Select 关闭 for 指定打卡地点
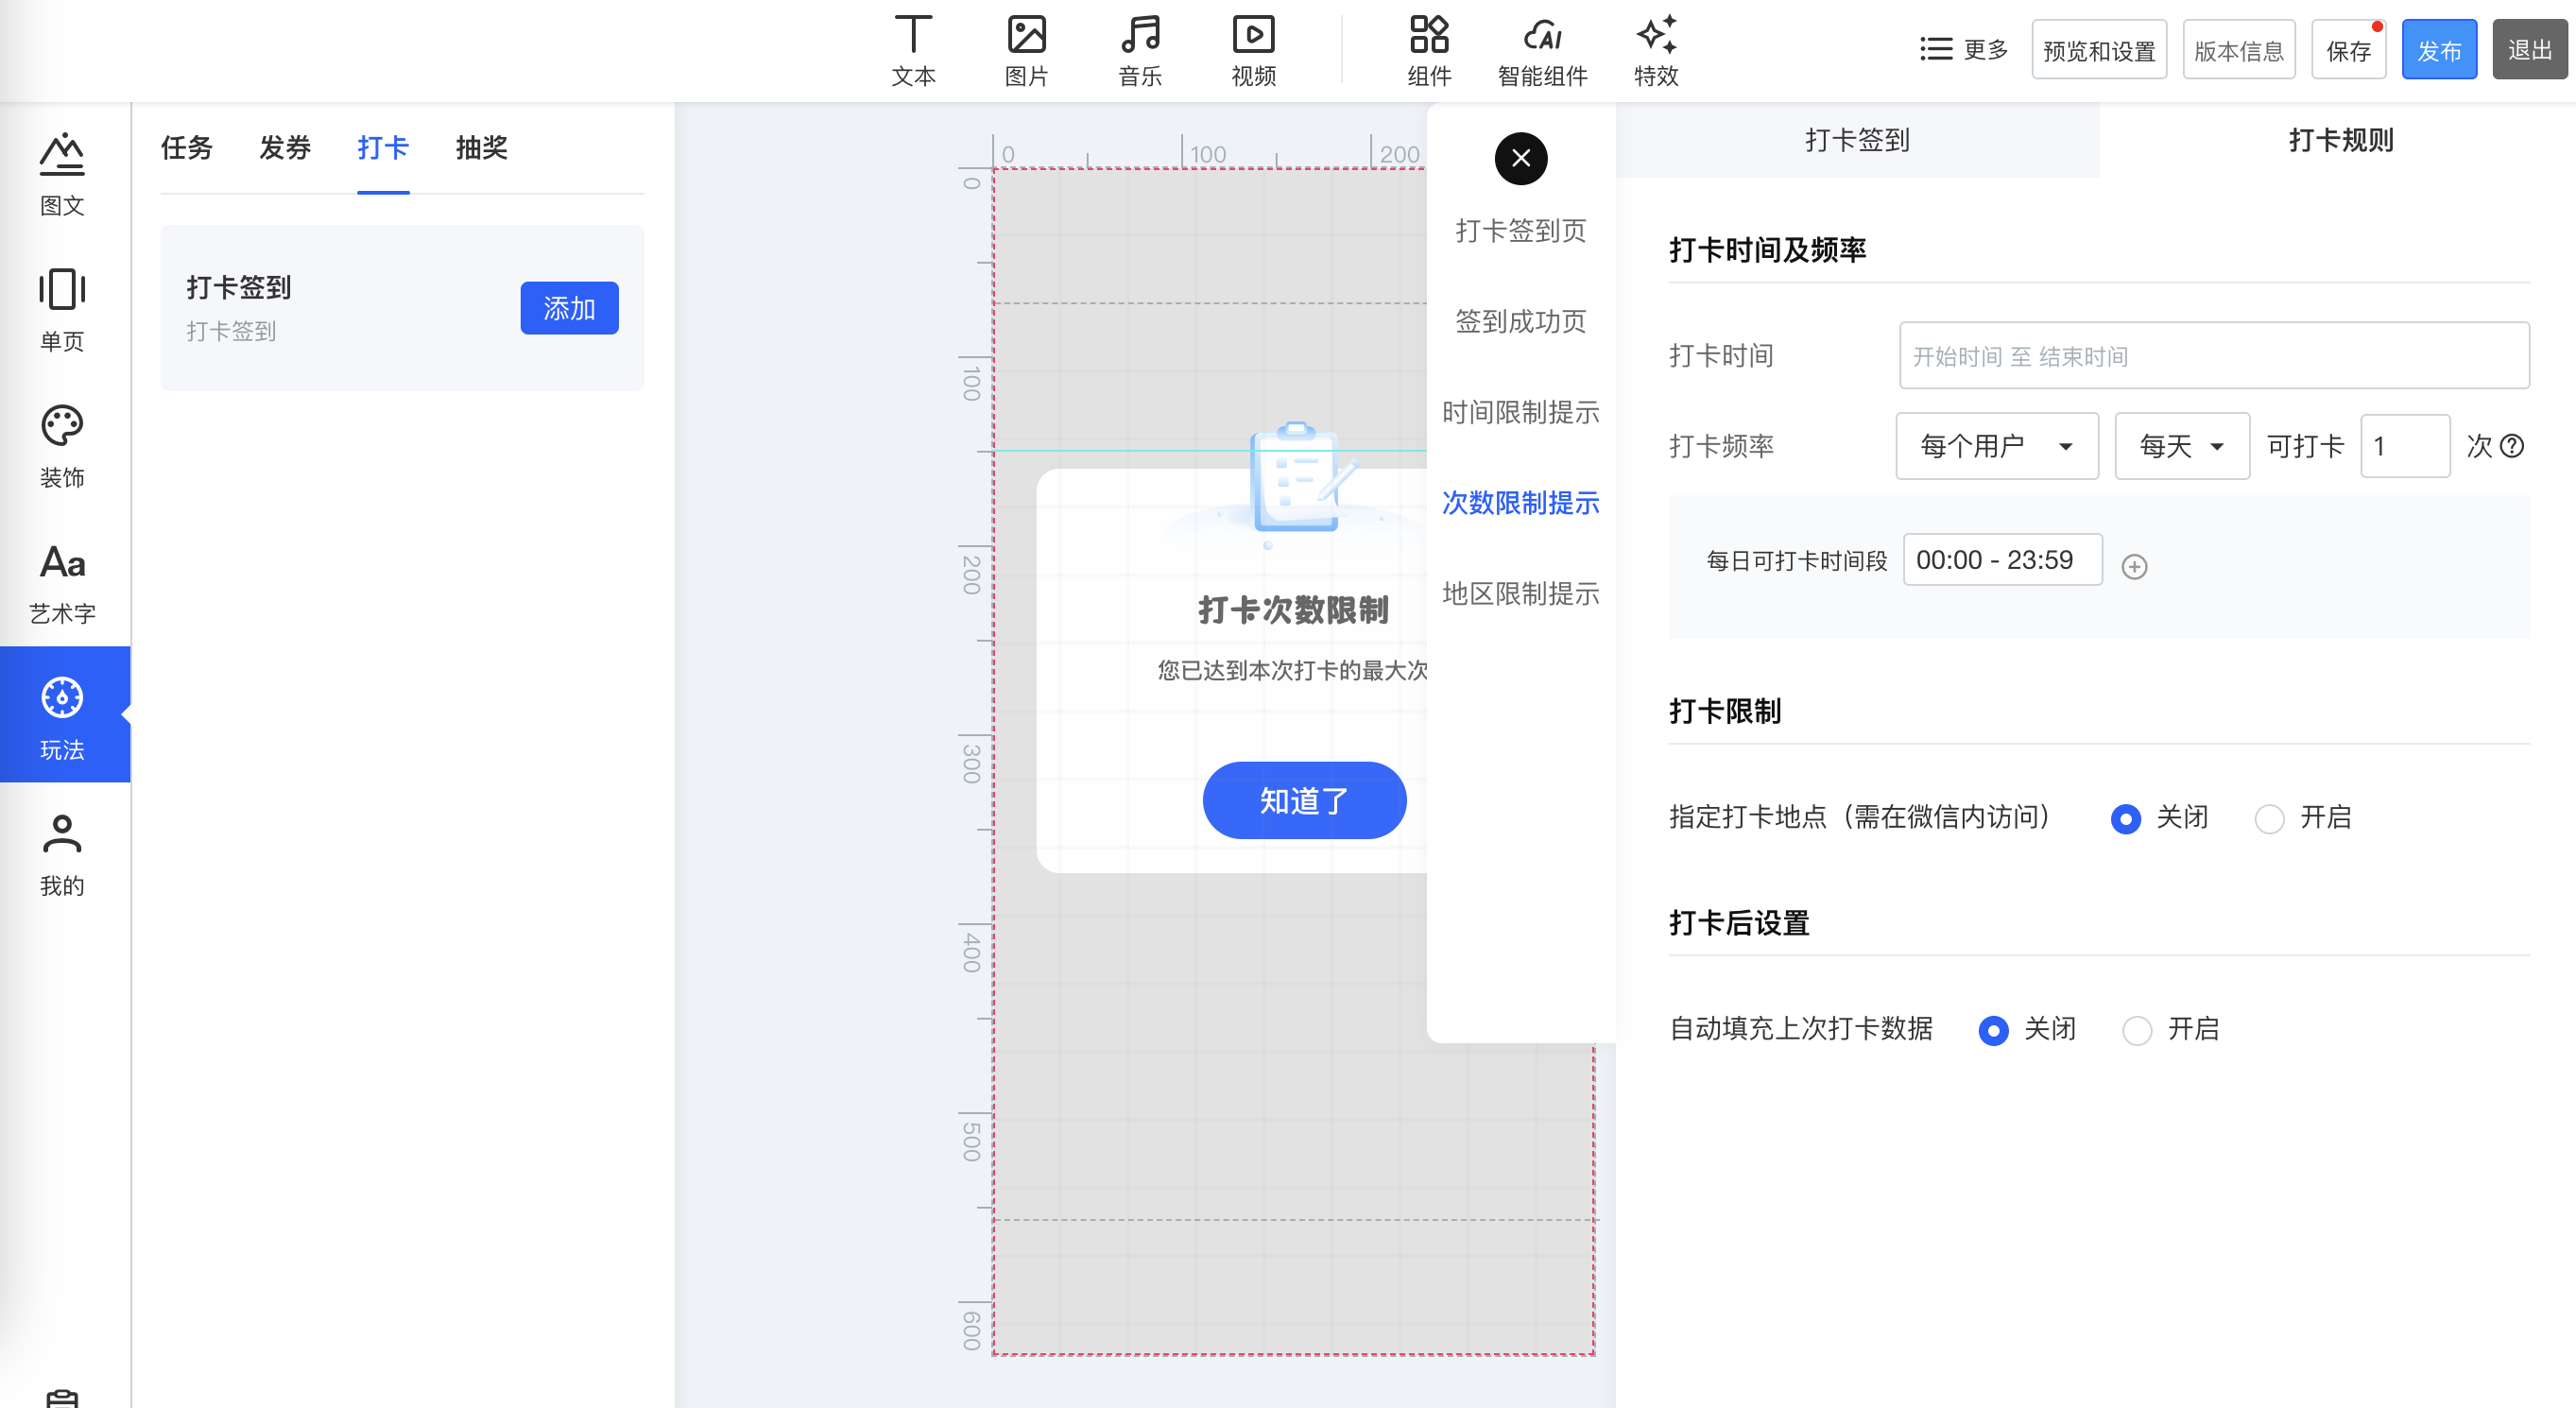Screen dimensions: 2576x1408 point(2125,819)
